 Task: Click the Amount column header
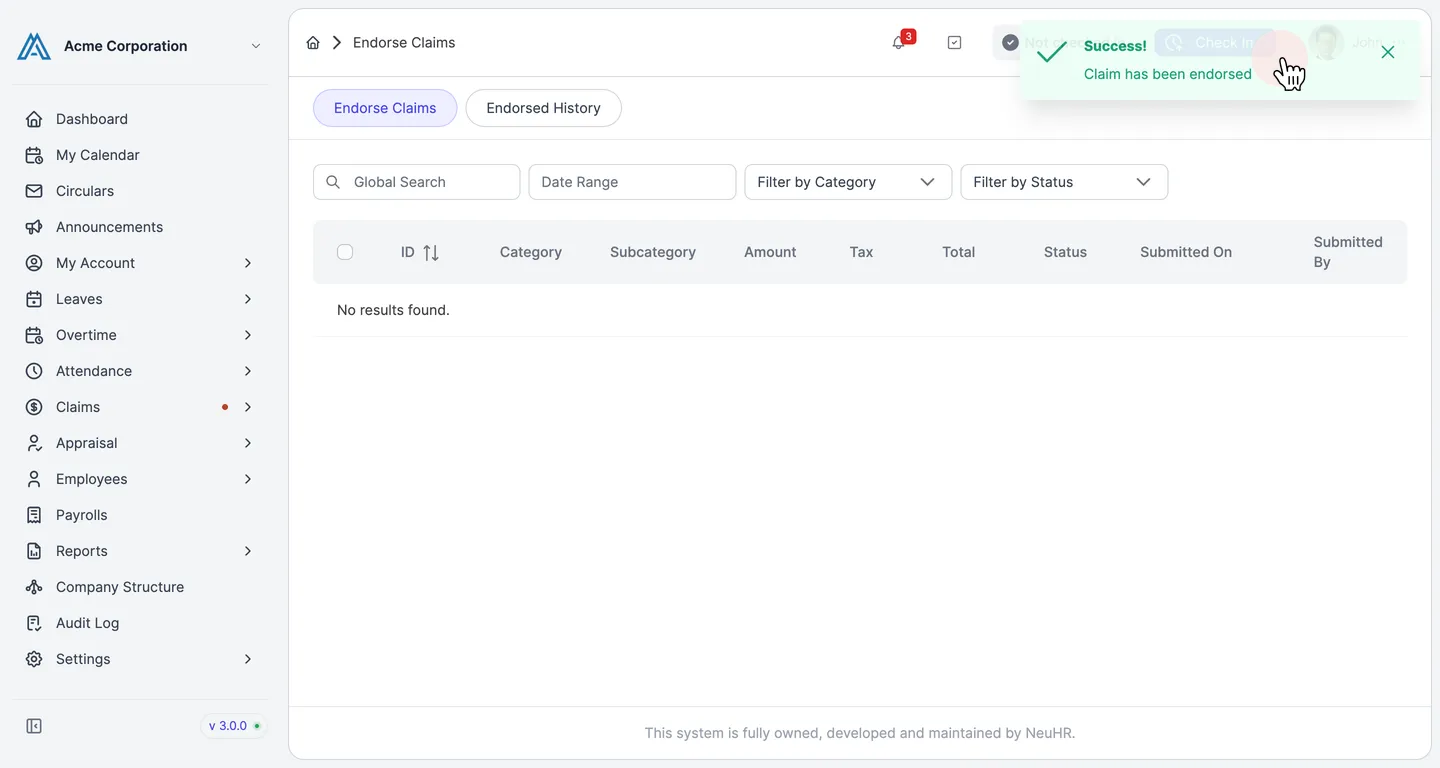tap(770, 252)
